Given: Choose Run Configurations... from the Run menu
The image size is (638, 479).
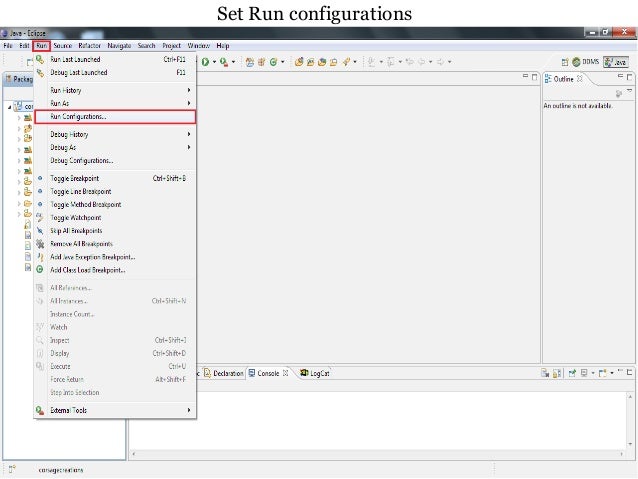Looking at the screenshot, I should click(115, 117).
